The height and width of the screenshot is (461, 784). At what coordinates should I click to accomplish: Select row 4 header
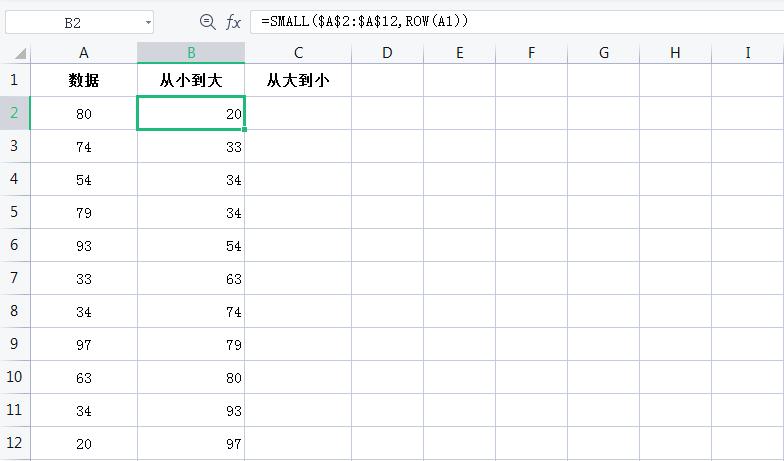[14, 179]
